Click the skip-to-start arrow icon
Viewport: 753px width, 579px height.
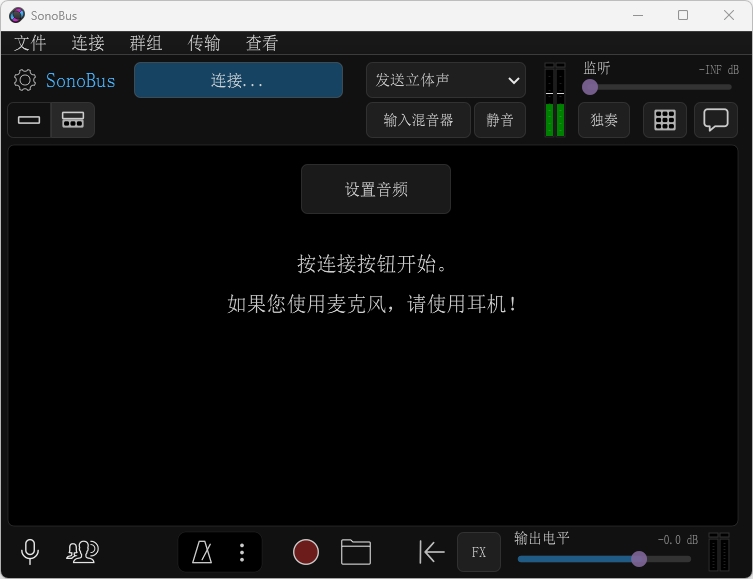pyautogui.click(x=431, y=552)
